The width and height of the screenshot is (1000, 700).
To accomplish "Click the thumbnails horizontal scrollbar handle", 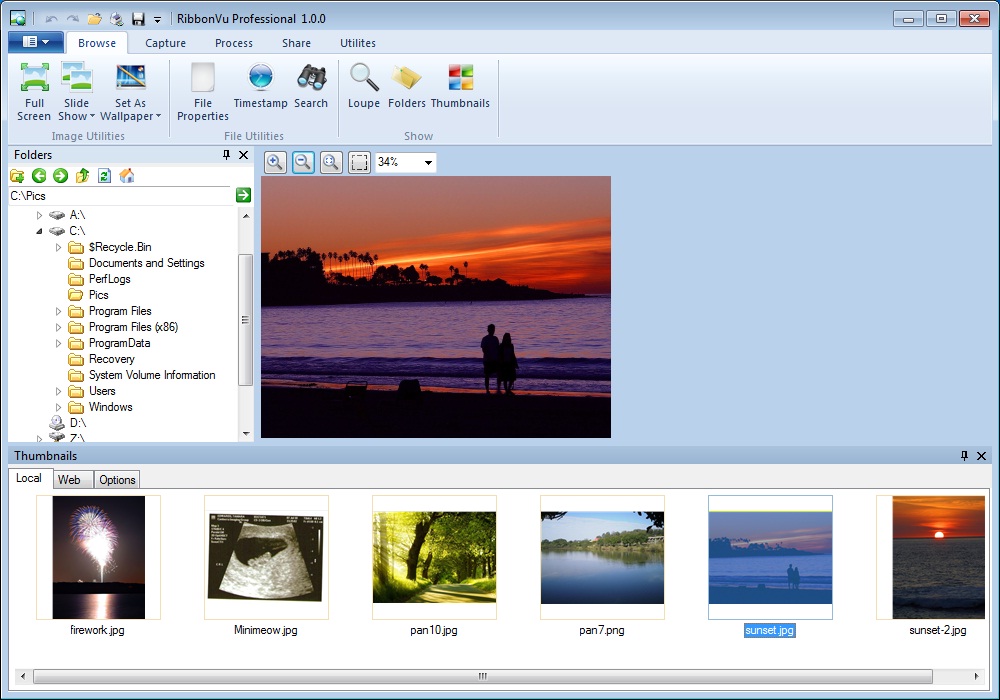I will click(483, 676).
